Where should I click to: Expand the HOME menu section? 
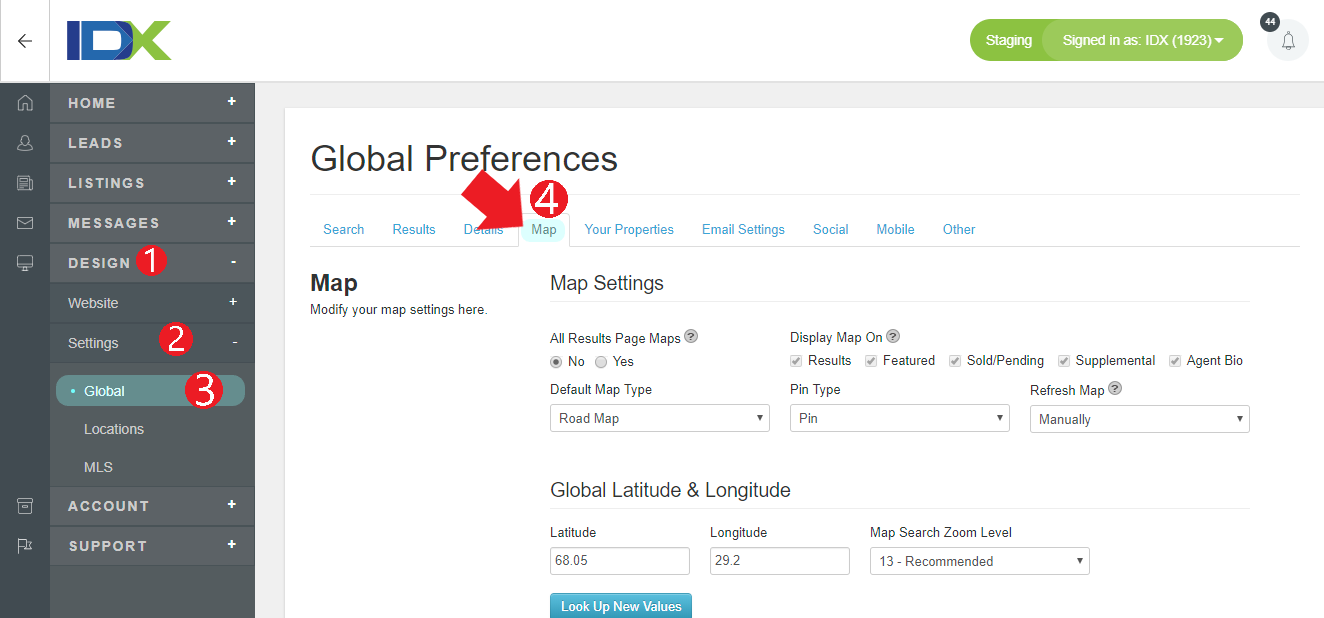click(153, 102)
